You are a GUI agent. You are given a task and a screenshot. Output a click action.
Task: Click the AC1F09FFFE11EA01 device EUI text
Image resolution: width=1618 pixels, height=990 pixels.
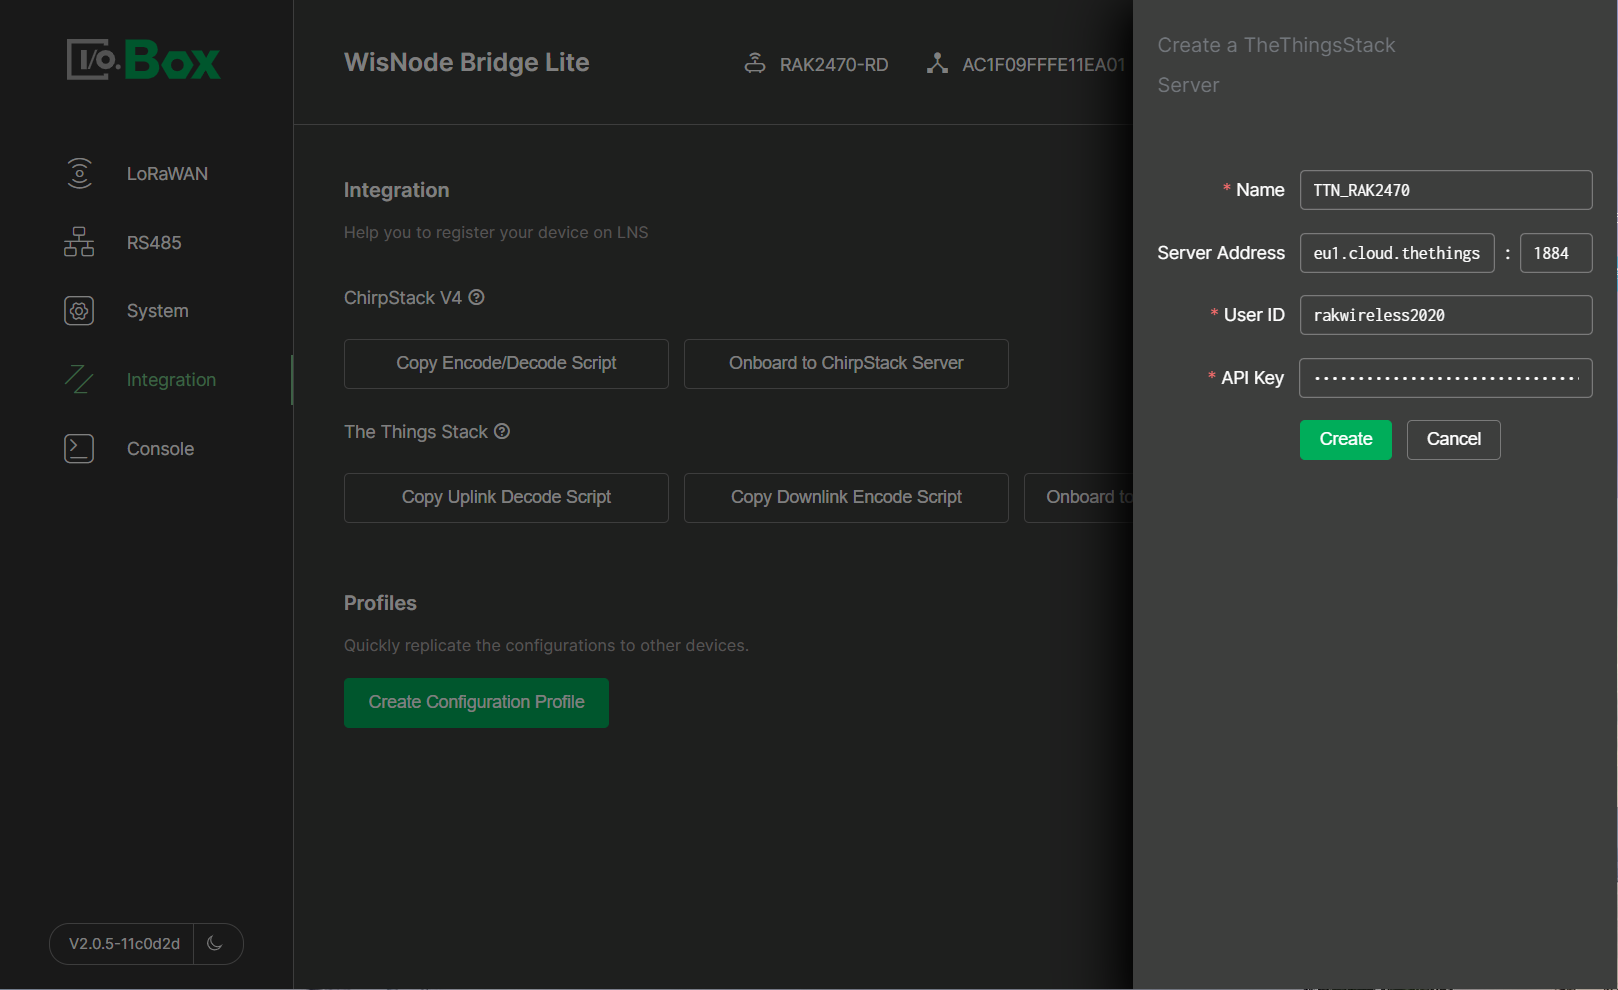coord(1044,64)
